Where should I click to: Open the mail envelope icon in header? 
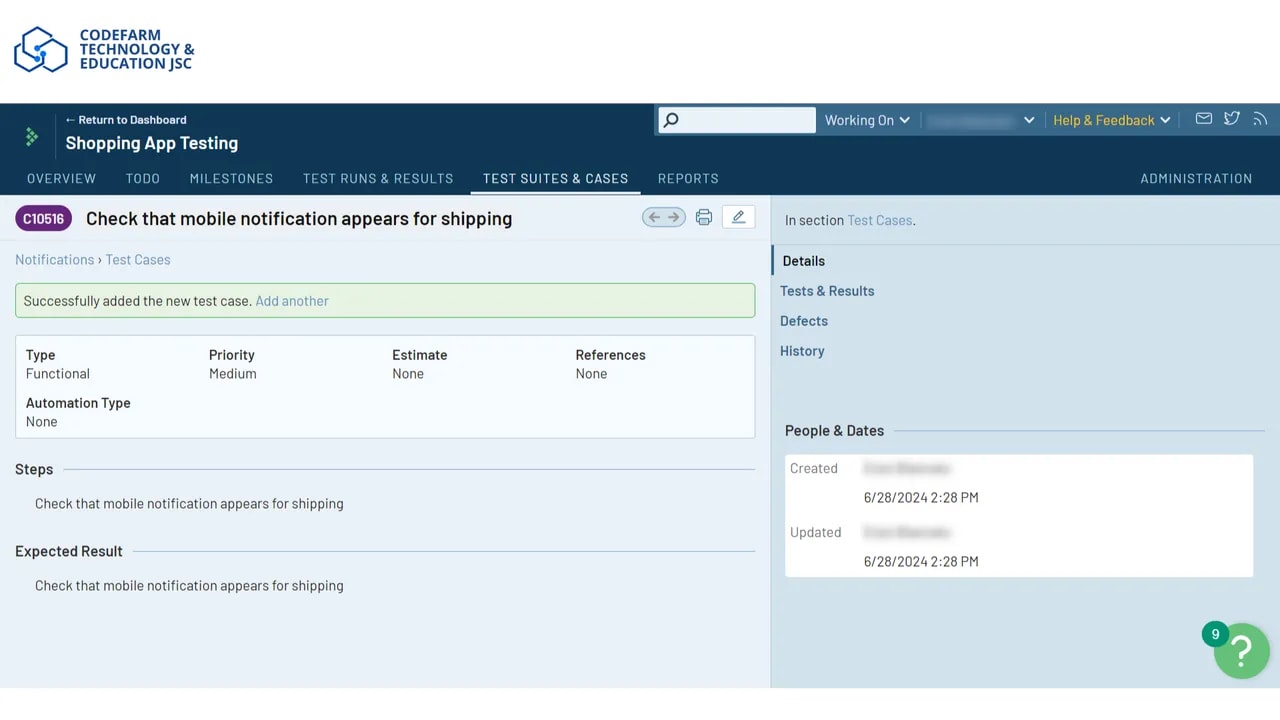coord(1204,119)
